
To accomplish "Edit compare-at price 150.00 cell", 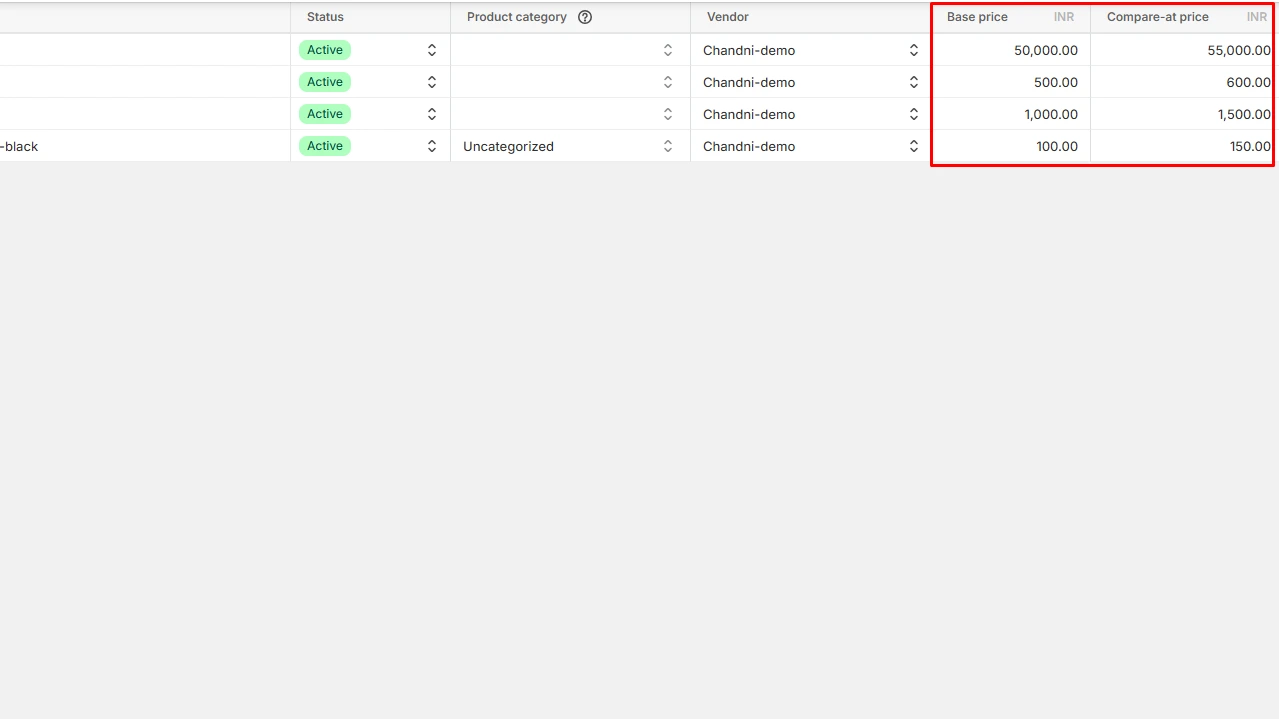I will tap(1185, 146).
